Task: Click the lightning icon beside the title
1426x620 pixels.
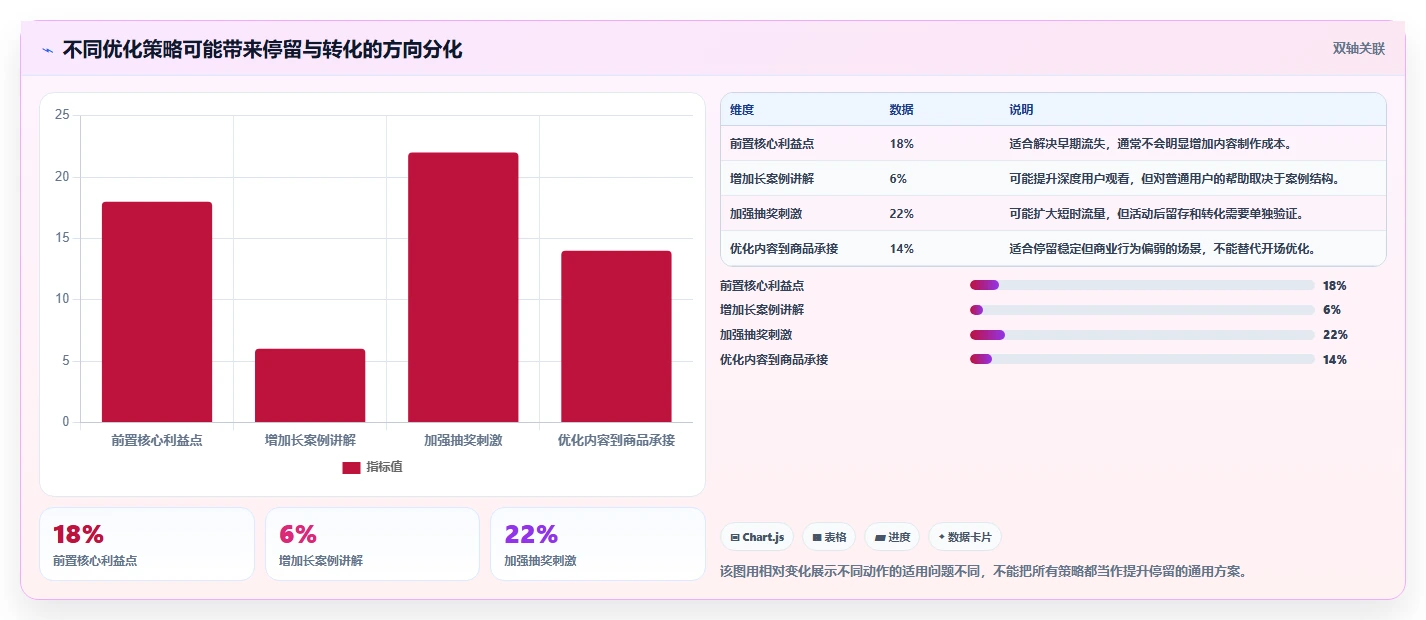Action: 47,50
